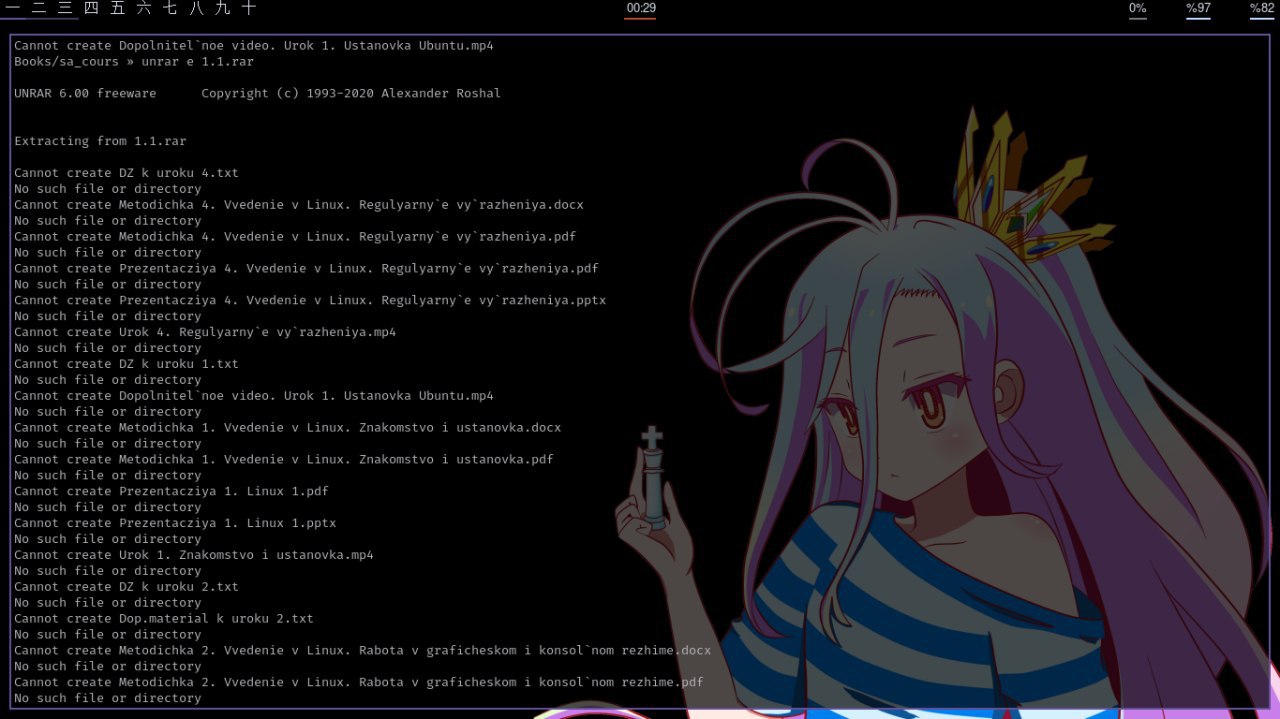Click the Metodichka 1 Znakomstvo i ustanovka.pdf line
1280x719 pixels.
(x=284, y=460)
